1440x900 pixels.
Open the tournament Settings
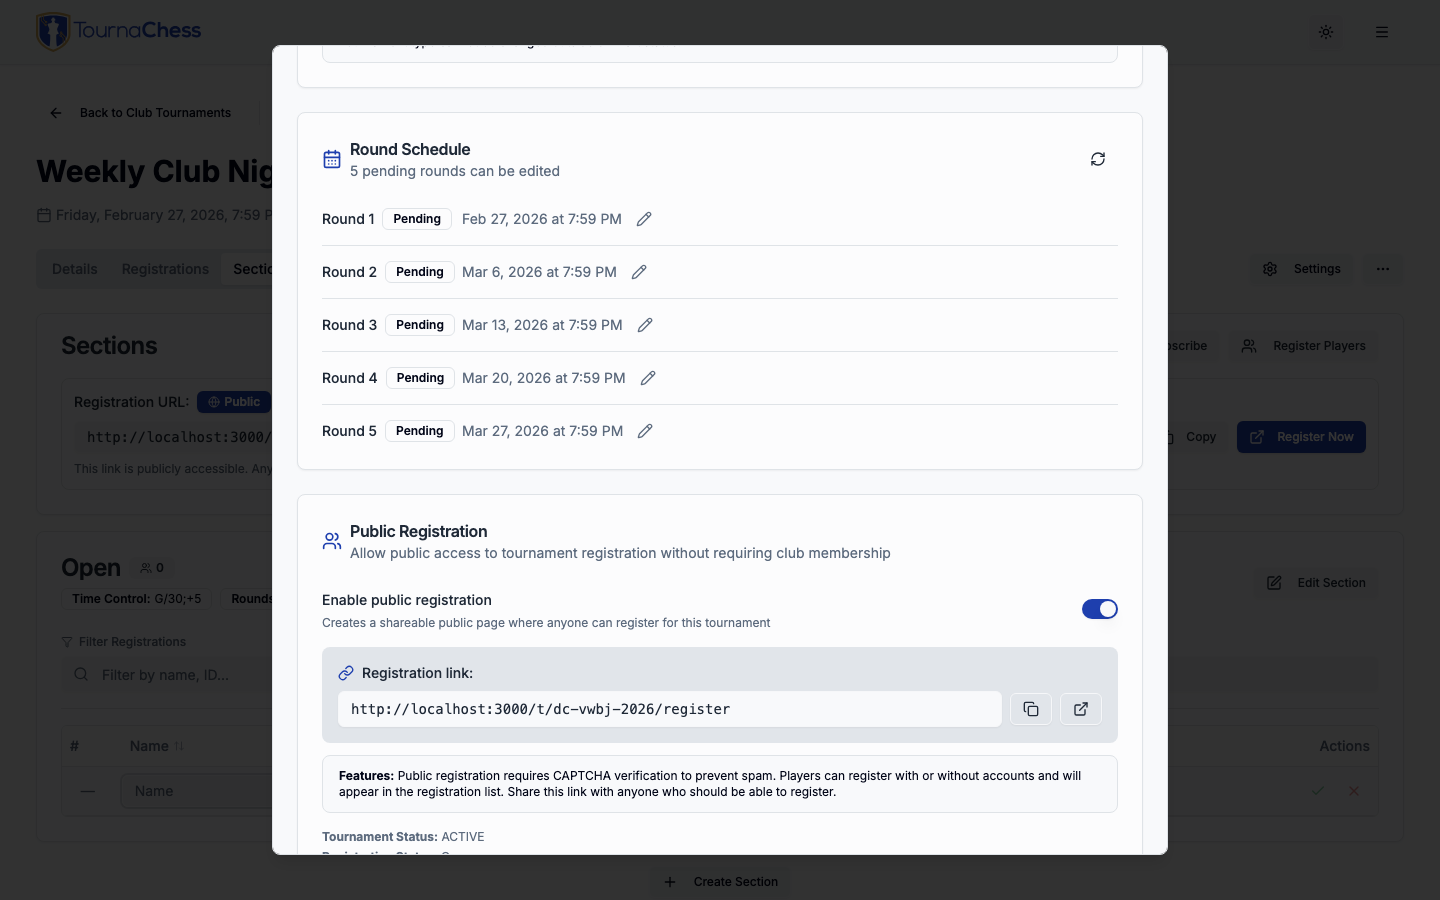click(x=1303, y=269)
